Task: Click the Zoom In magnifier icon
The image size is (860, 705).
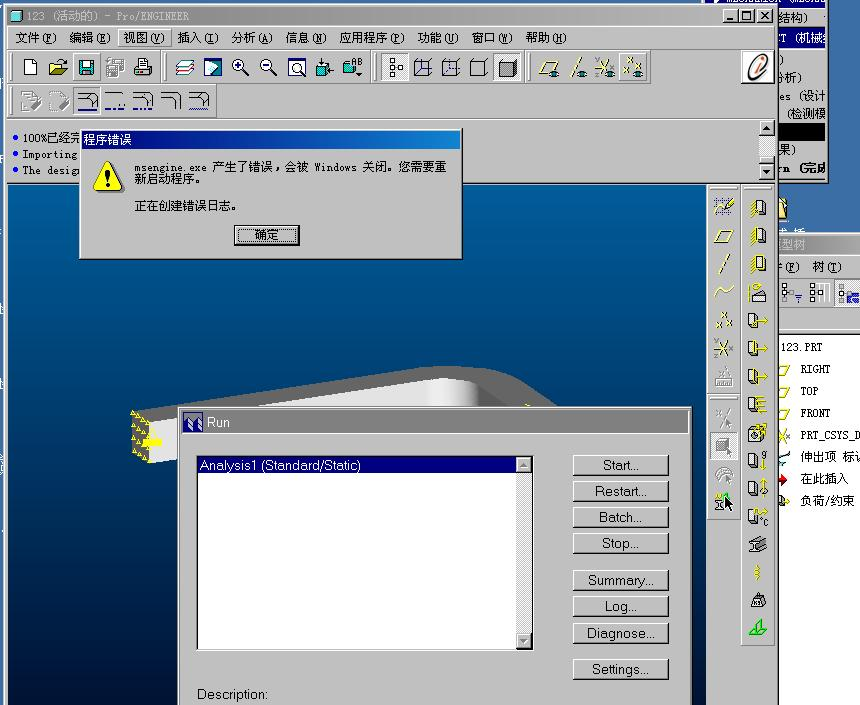Action: coord(240,67)
